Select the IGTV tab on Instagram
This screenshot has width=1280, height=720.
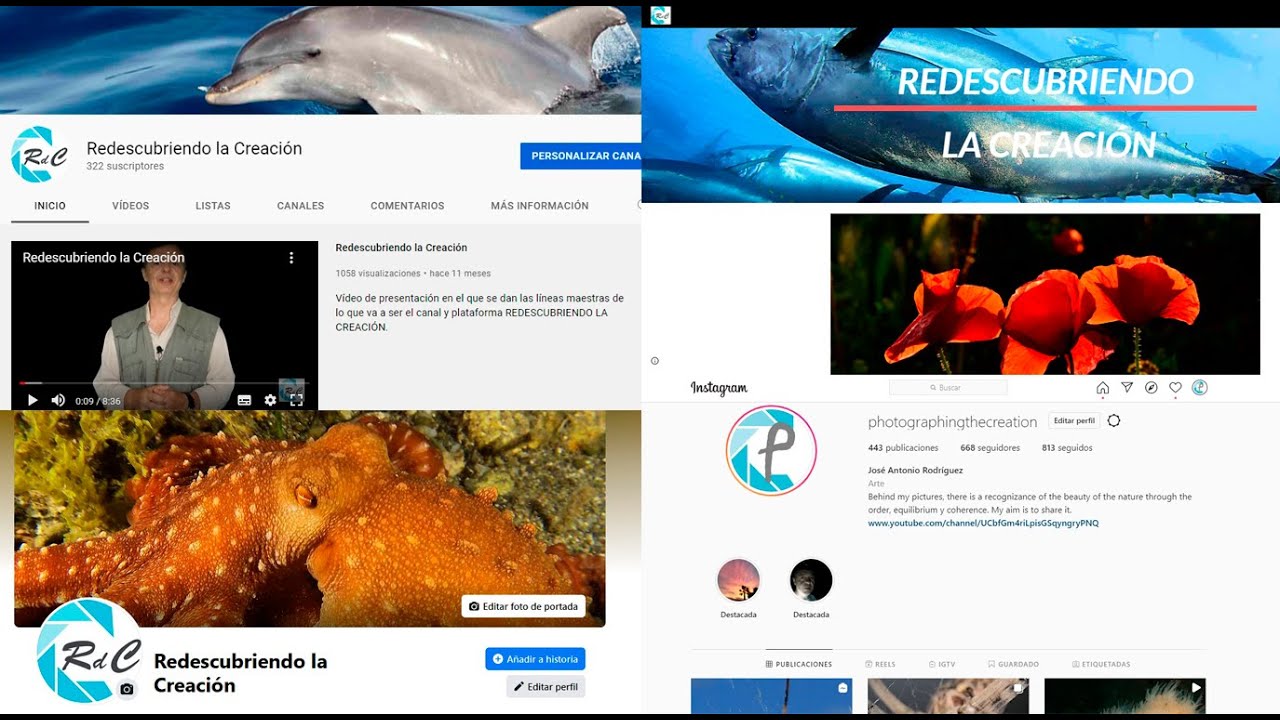pyautogui.click(x=941, y=664)
